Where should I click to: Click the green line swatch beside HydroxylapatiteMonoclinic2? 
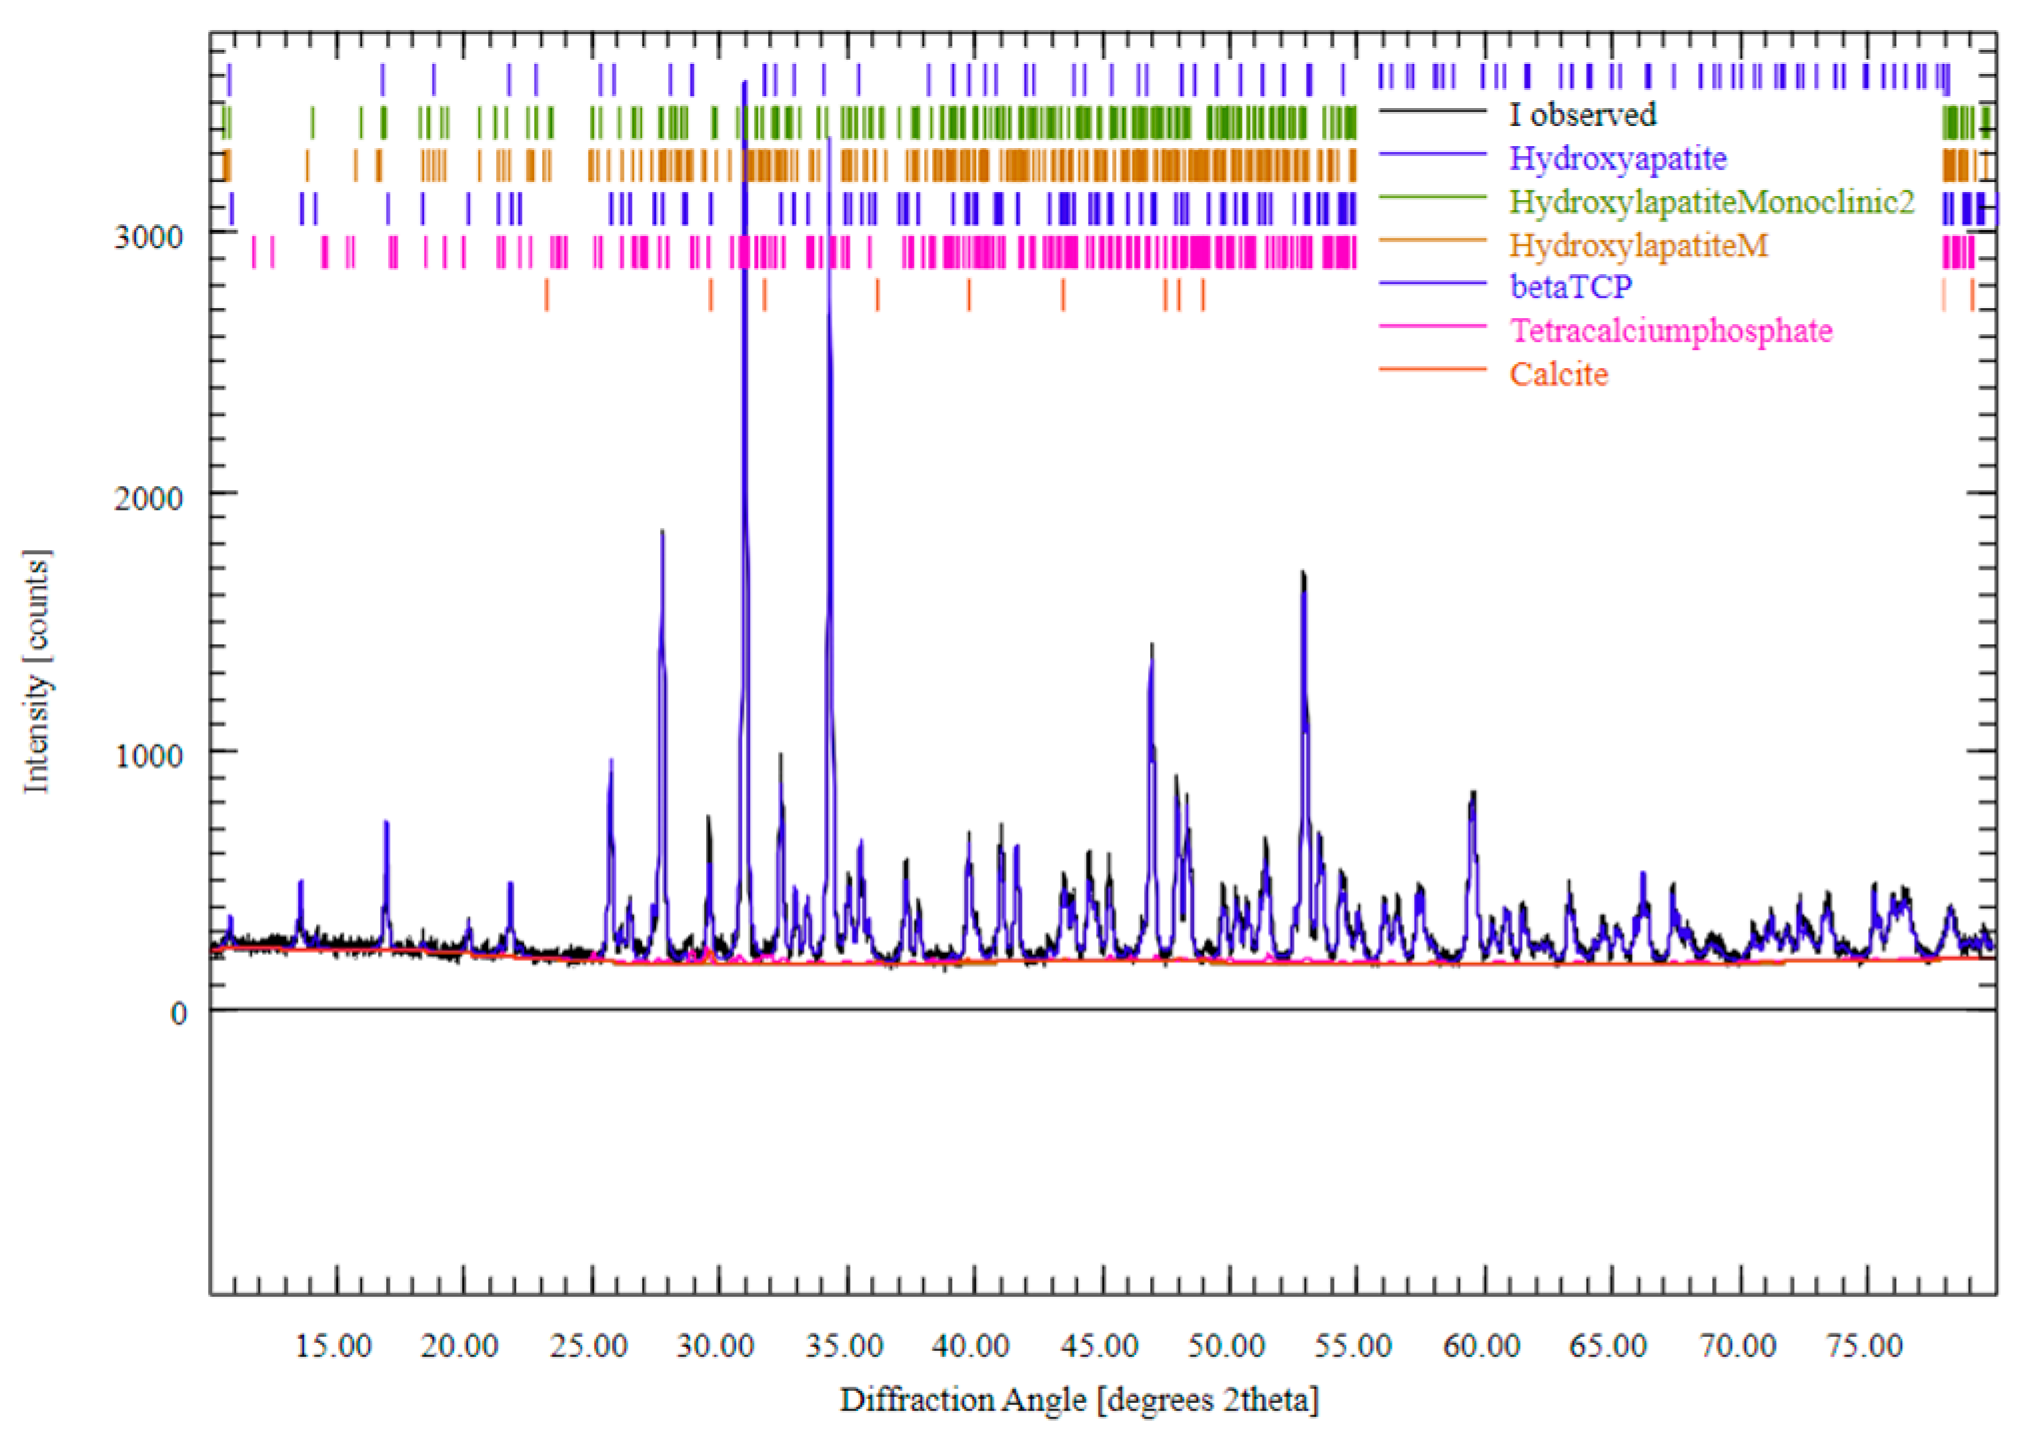(1432, 198)
